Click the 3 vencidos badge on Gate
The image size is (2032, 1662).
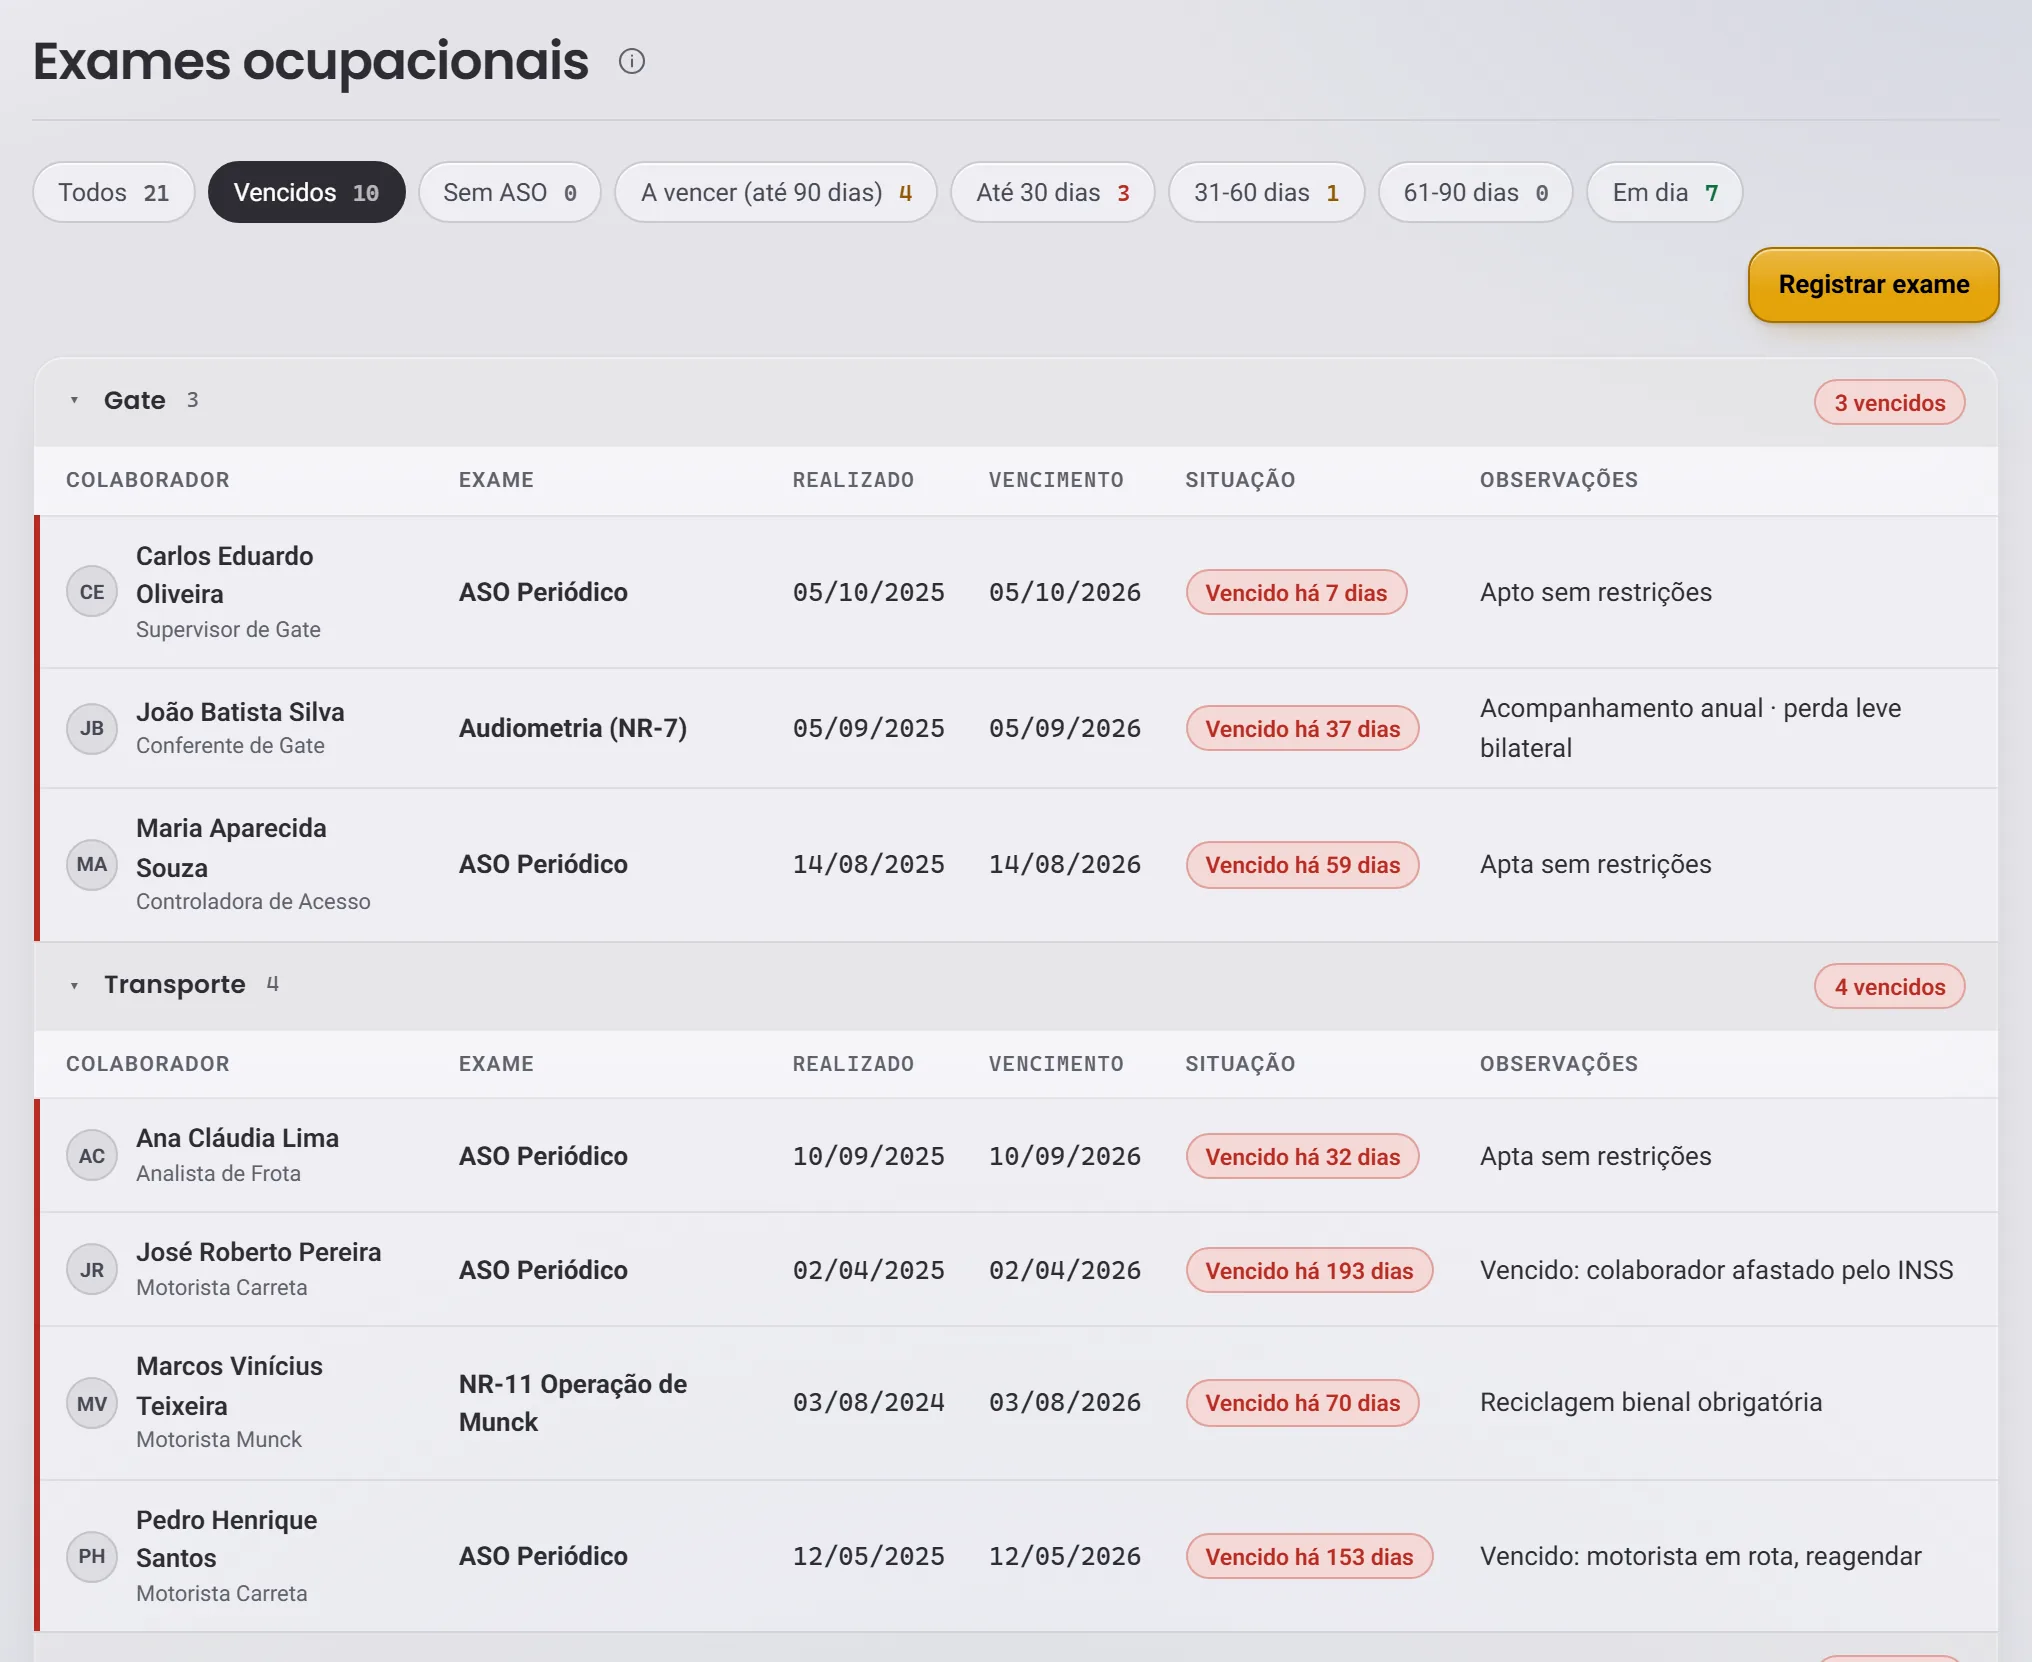(x=1890, y=403)
